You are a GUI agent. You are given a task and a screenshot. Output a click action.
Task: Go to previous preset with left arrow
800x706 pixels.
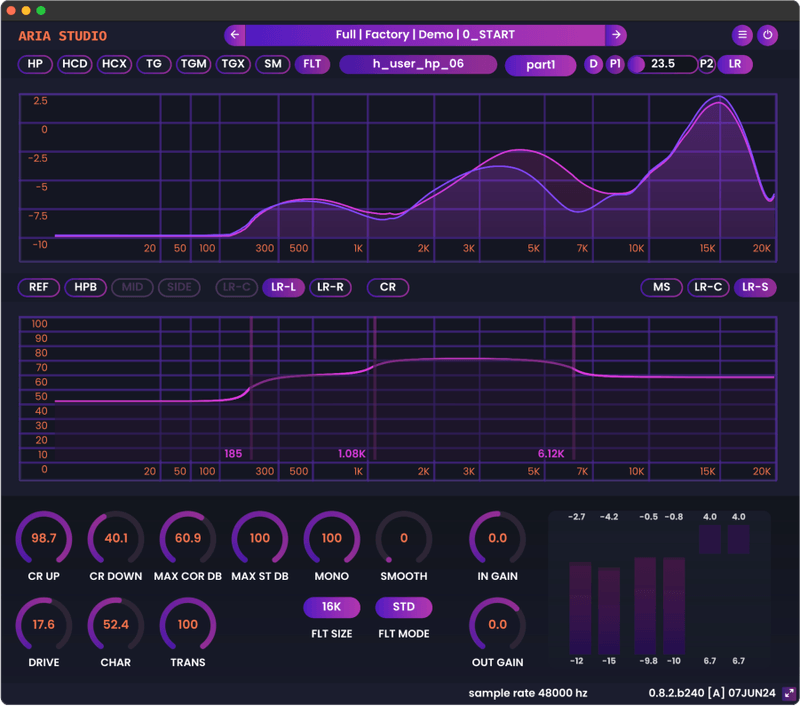[235, 35]
